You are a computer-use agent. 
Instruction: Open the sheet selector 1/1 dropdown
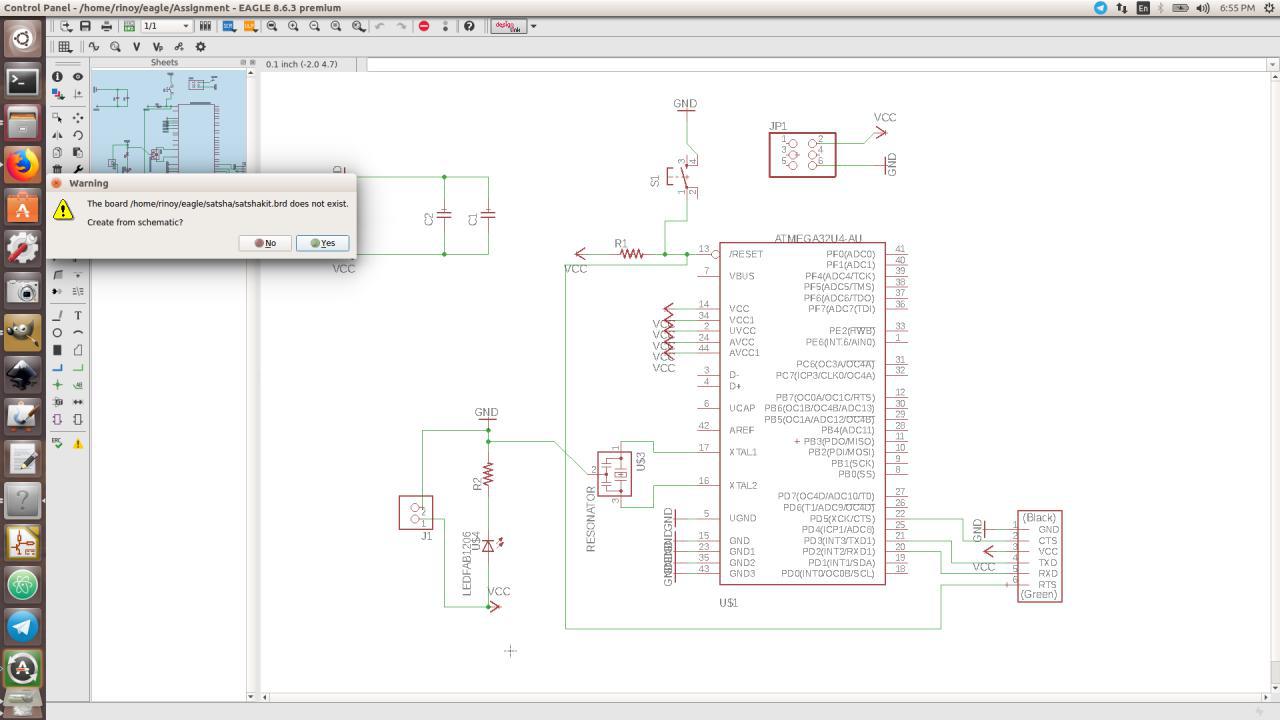(166, 26)
